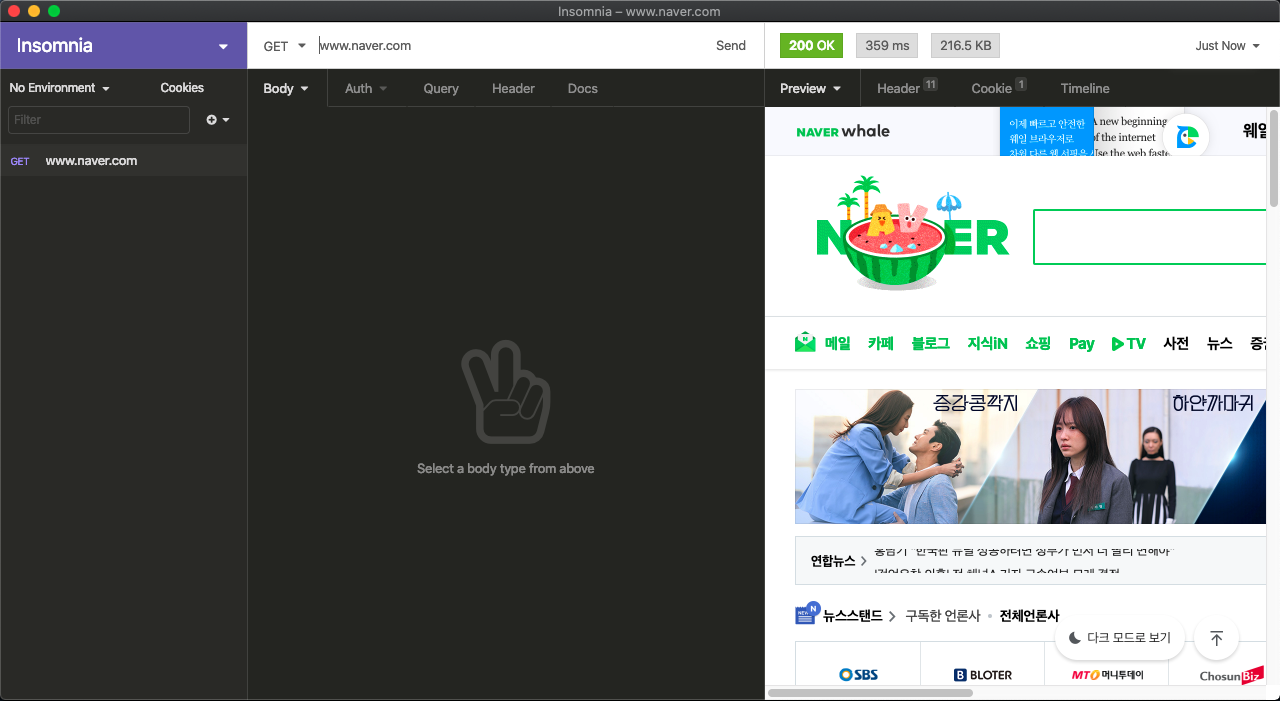Click the 200 OK status badge
The height and width of the screenshot is (701, 1280).
811,46
